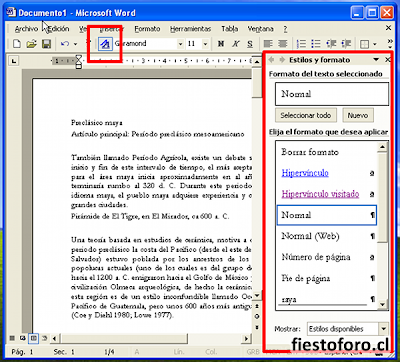Expand the font size 11 dropdown

205,44
